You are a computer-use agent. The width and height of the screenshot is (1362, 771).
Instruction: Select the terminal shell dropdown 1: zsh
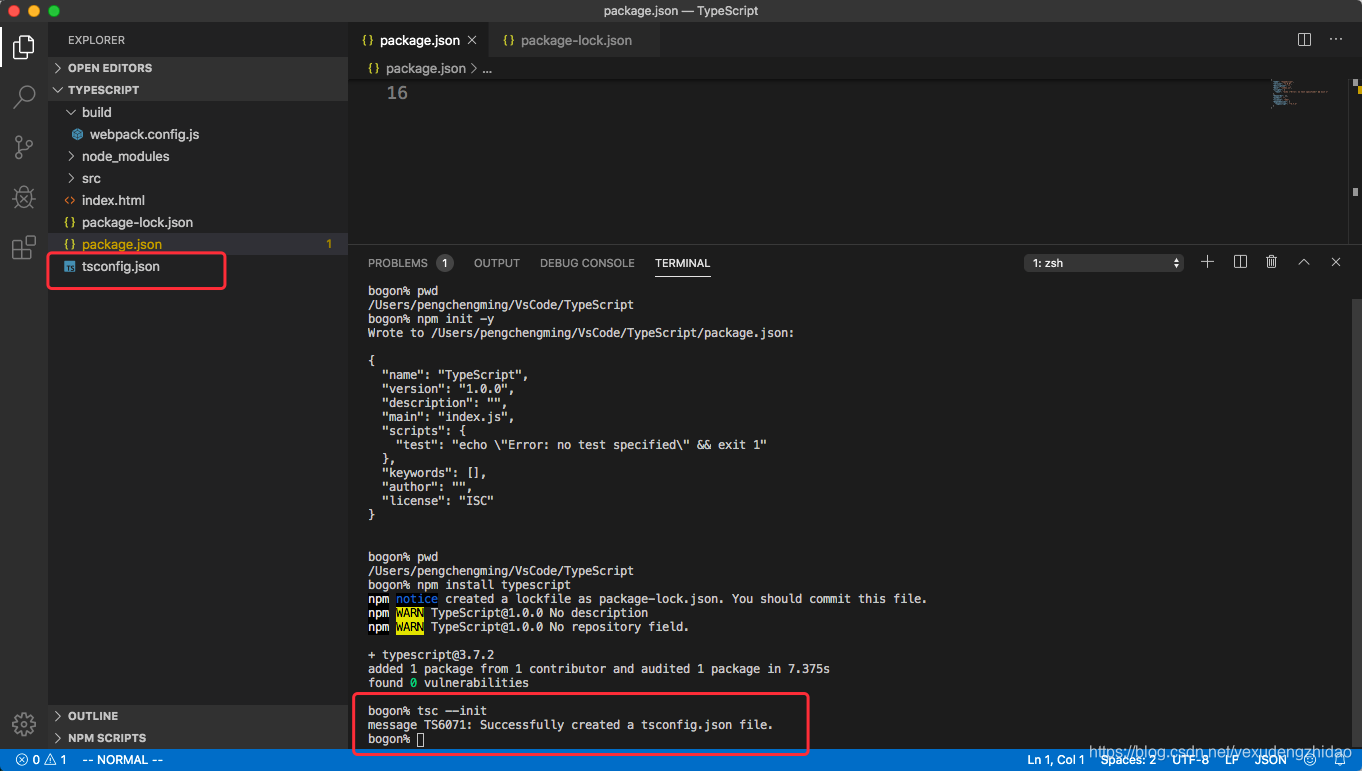1104,263
